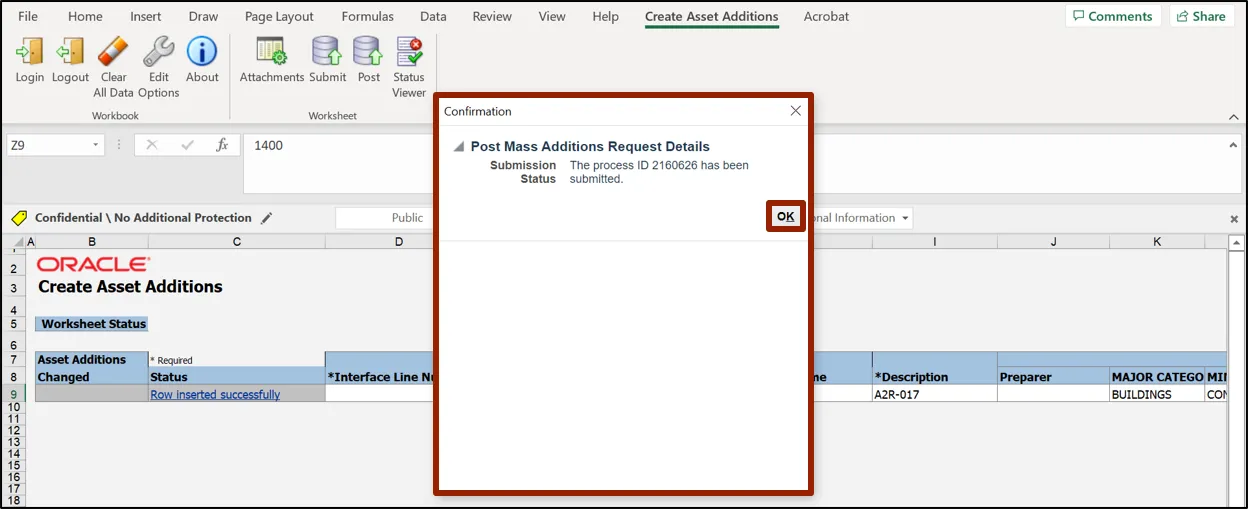Click the Public sensitivity label field
1248x509 pixels.
[385, 218]
